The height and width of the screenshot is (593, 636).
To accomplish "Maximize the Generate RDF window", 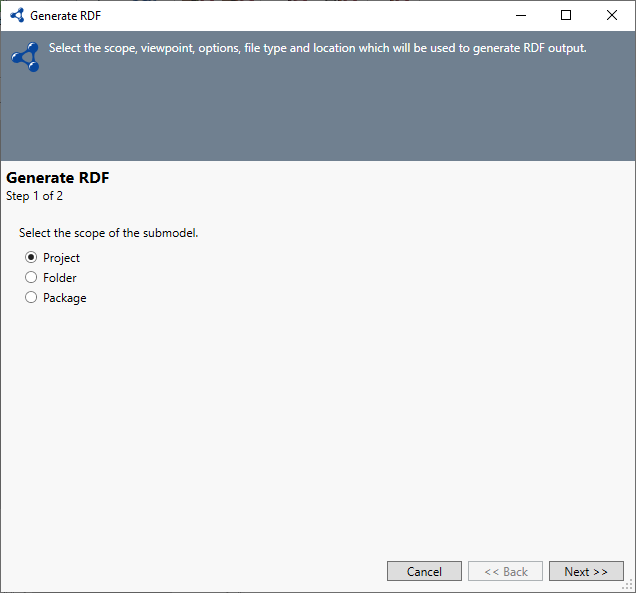I will (566, 15).
